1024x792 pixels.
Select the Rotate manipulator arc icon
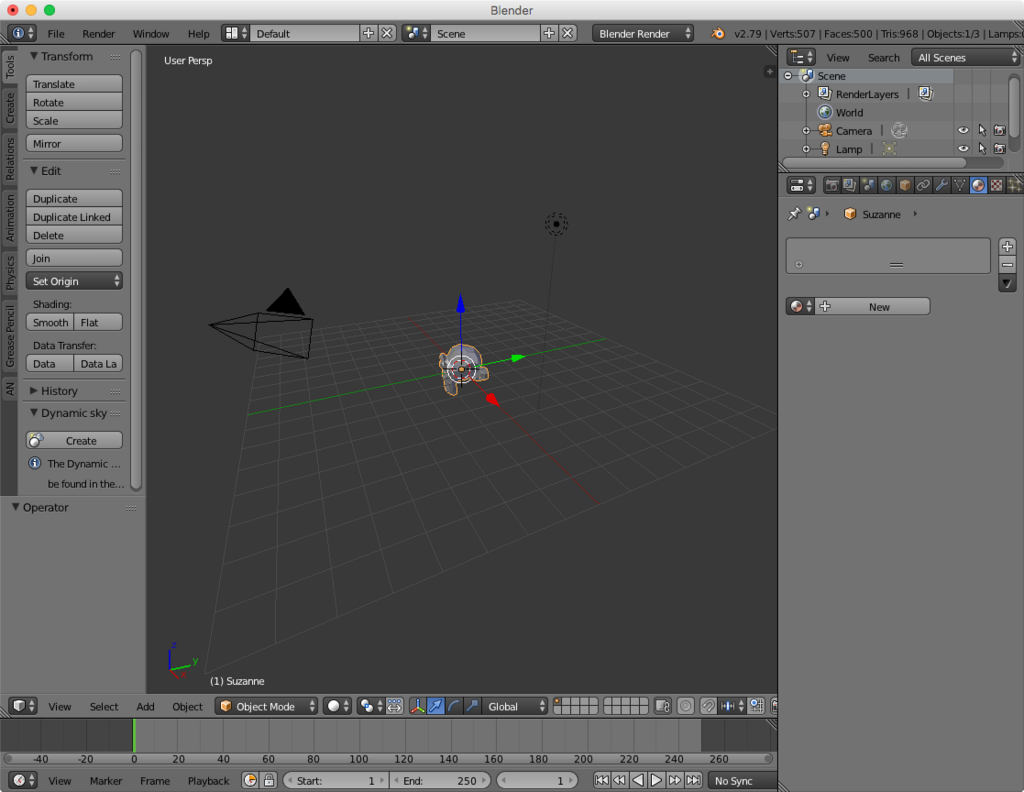pos(453,706)
